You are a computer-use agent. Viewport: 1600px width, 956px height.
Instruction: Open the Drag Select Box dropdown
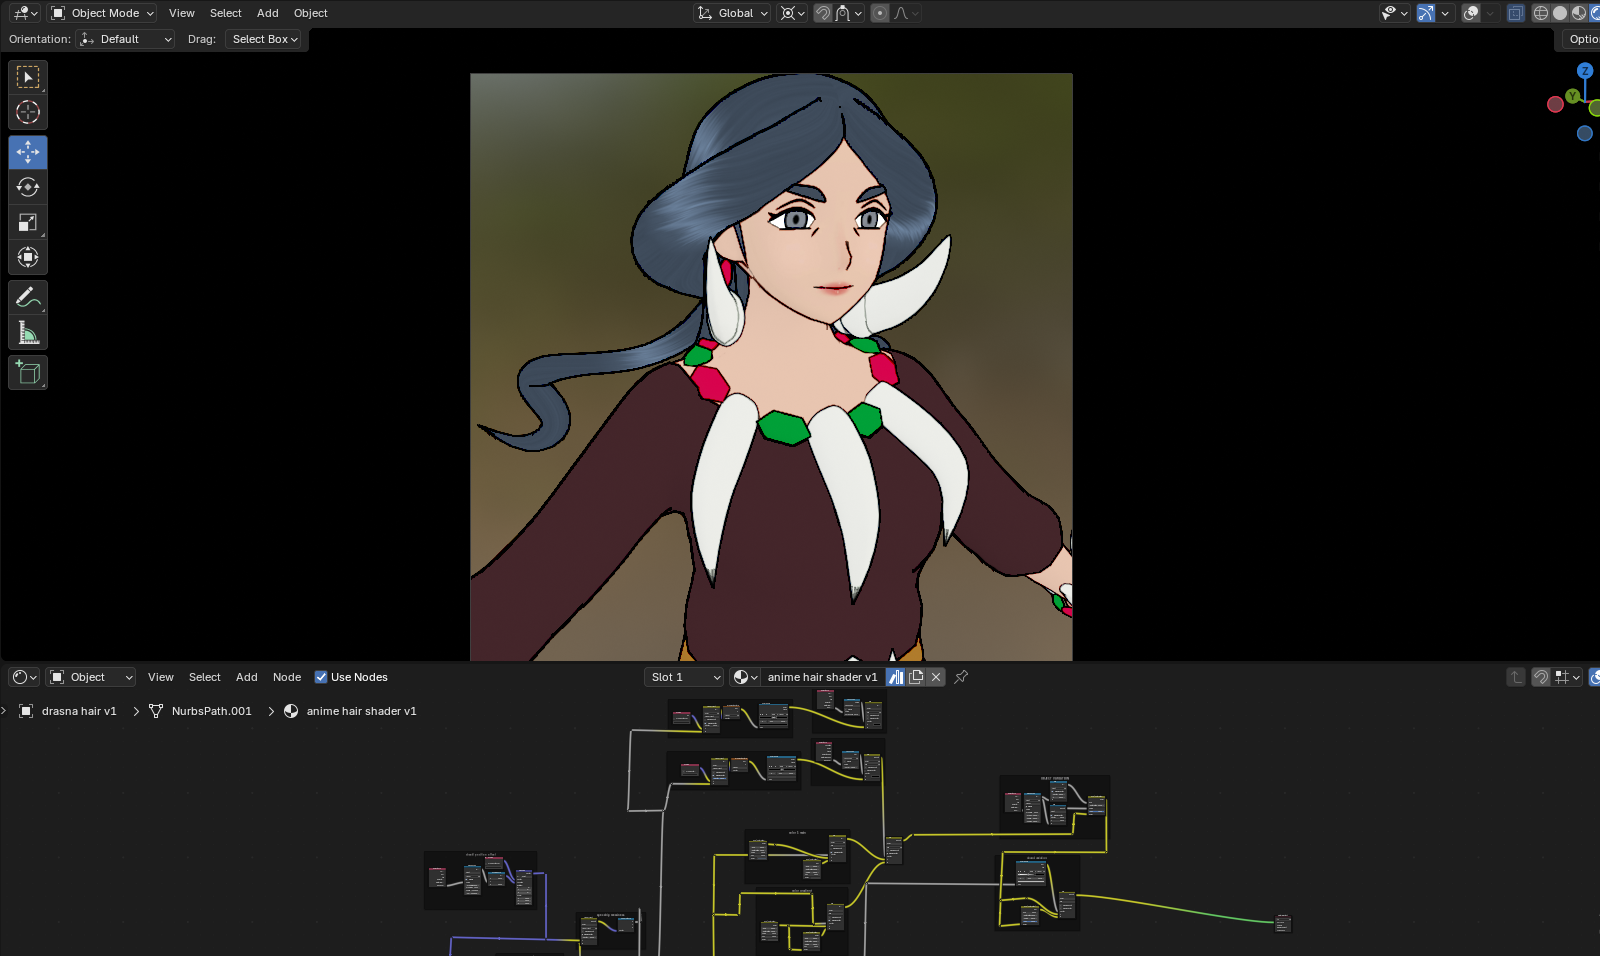click(264, 39)
